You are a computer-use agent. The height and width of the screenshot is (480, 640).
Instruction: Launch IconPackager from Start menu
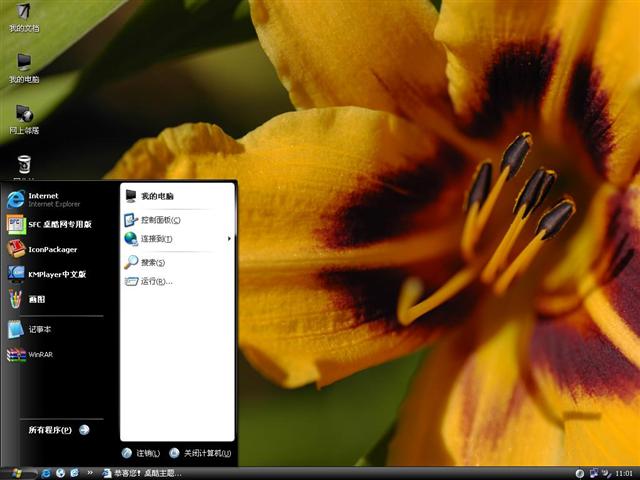click(x=42, y=249)
